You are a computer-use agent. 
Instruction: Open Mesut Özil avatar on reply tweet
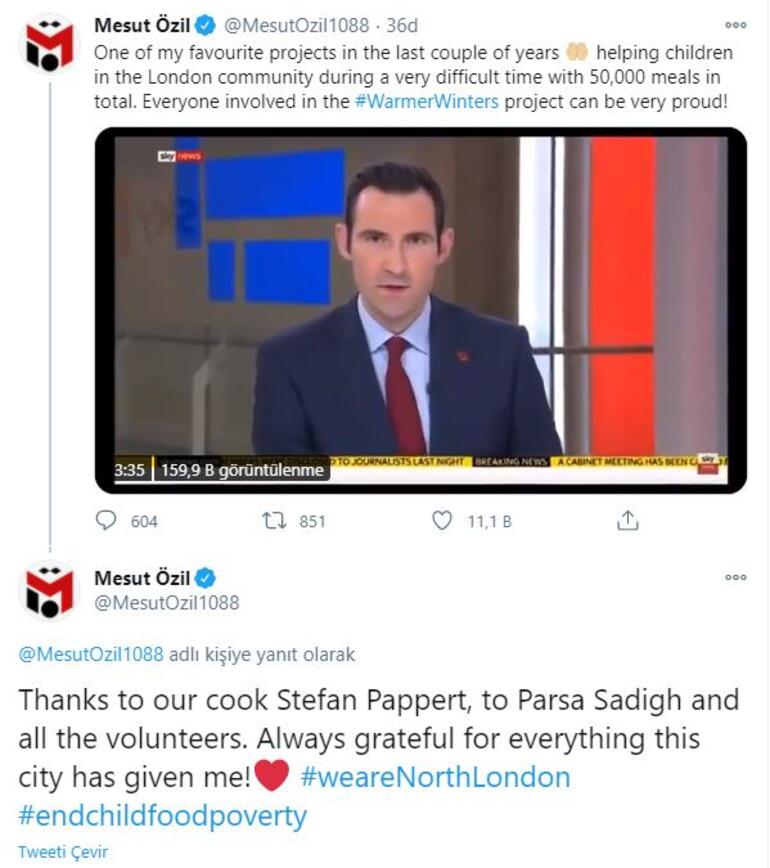(49, 591)
